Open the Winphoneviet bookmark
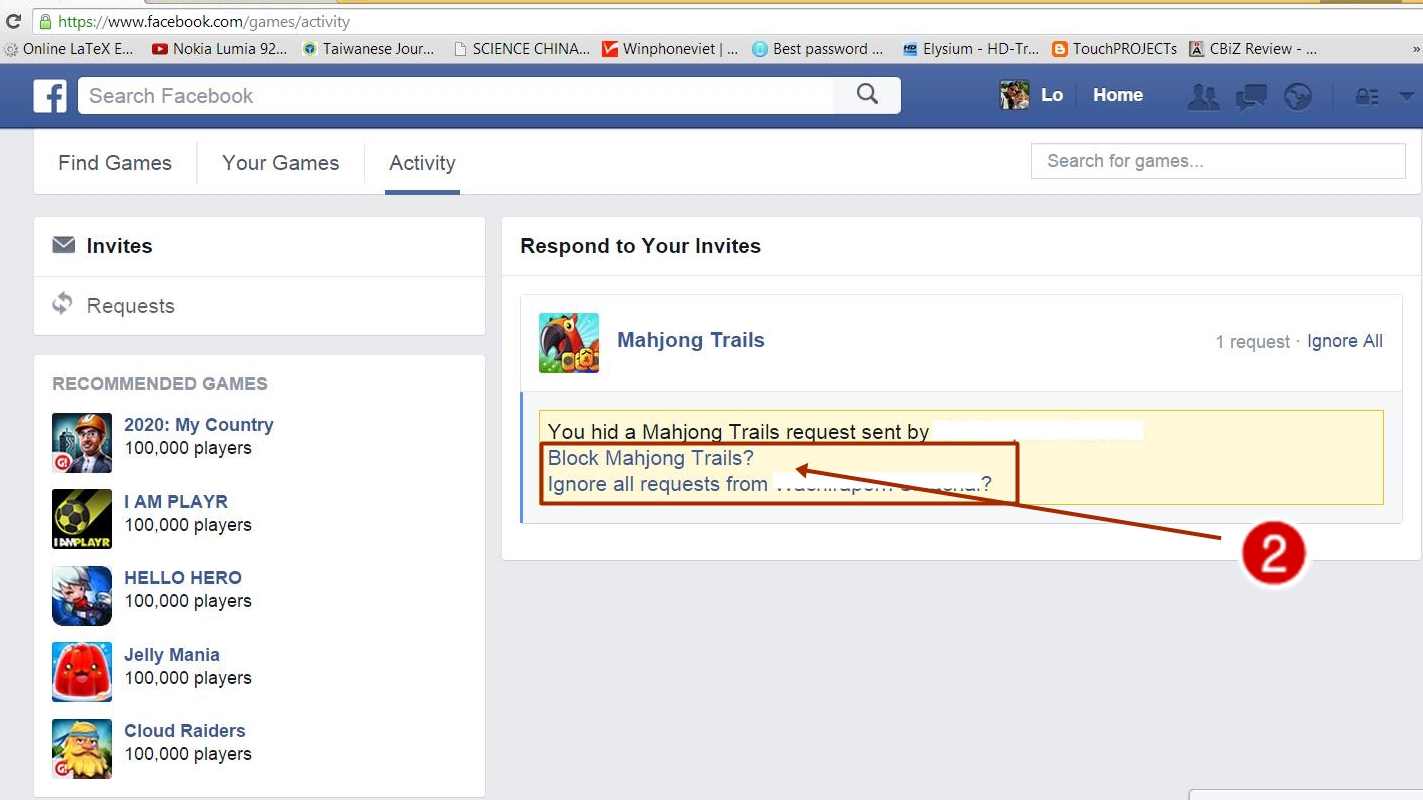The height and width of the screenshot is (800, 1423). (x=670, y=48)
